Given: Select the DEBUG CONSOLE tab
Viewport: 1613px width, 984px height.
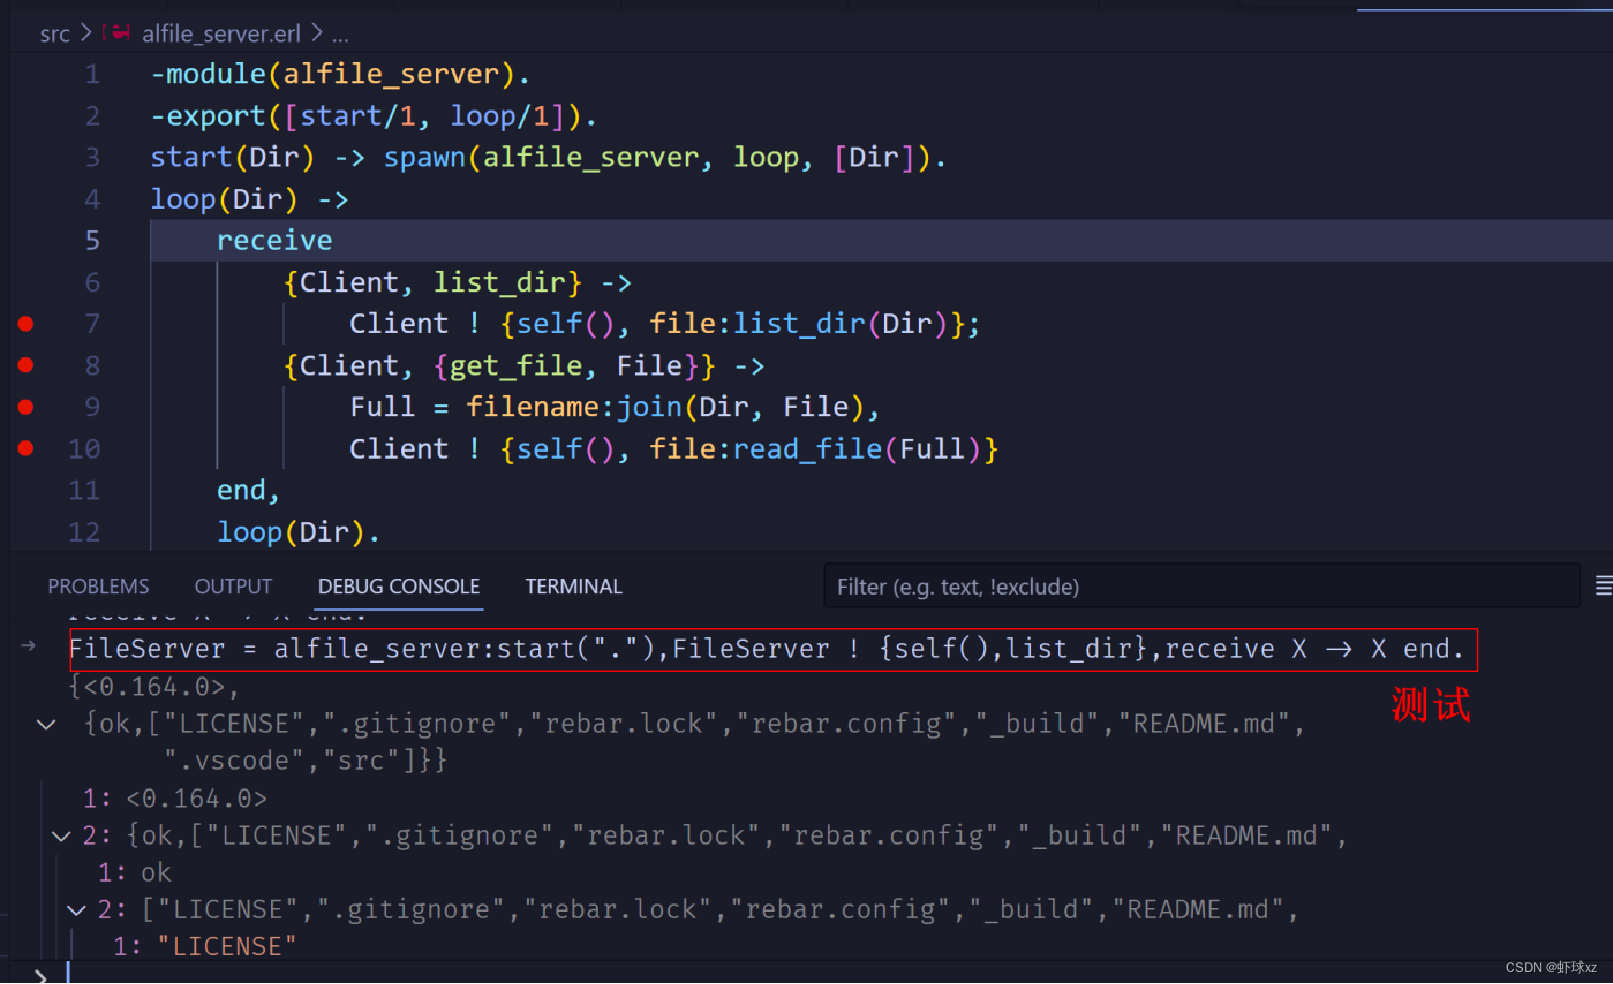Looking at the screenshot, I should (399, 587).
